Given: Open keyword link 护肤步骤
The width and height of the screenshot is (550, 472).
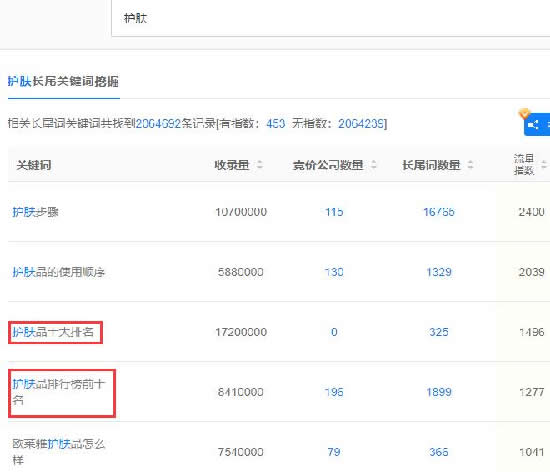Looking at the screenshot, I should pyautogui.click(x=35, y=212).
